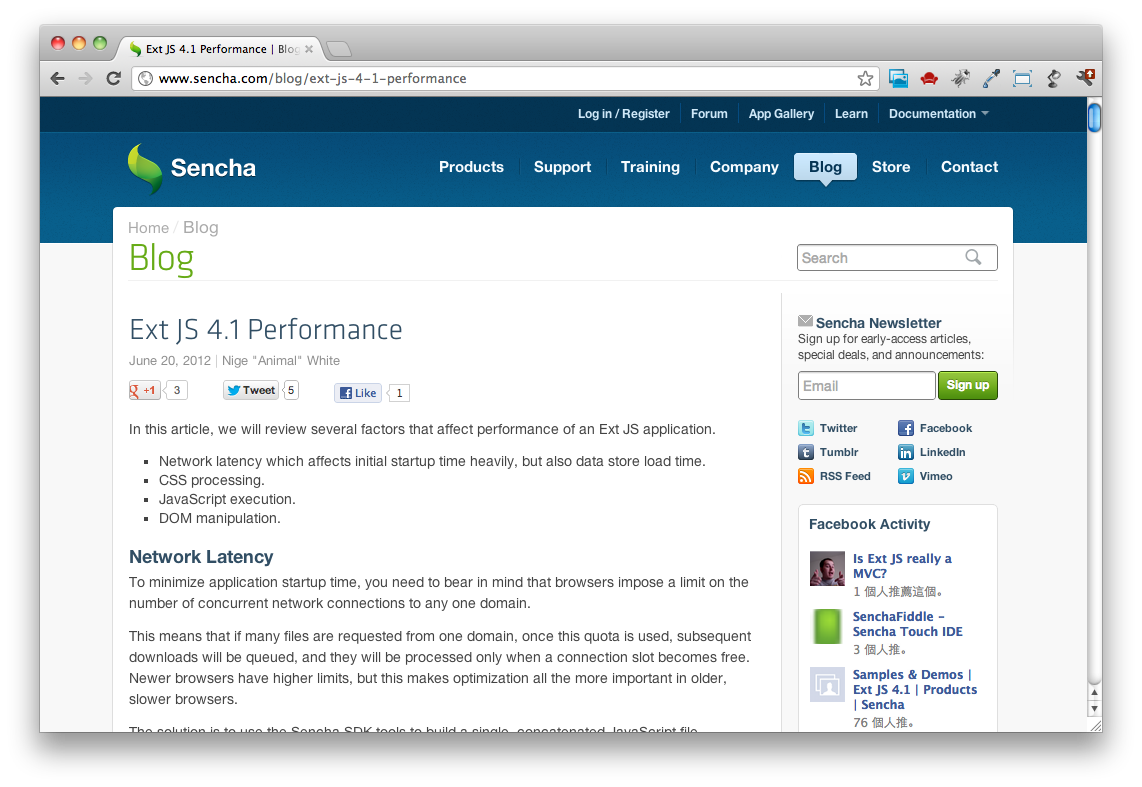Viewport: 1142px width, 787px height.
Task: Click the Vimeo icon
Action: [x=905, y=476]
